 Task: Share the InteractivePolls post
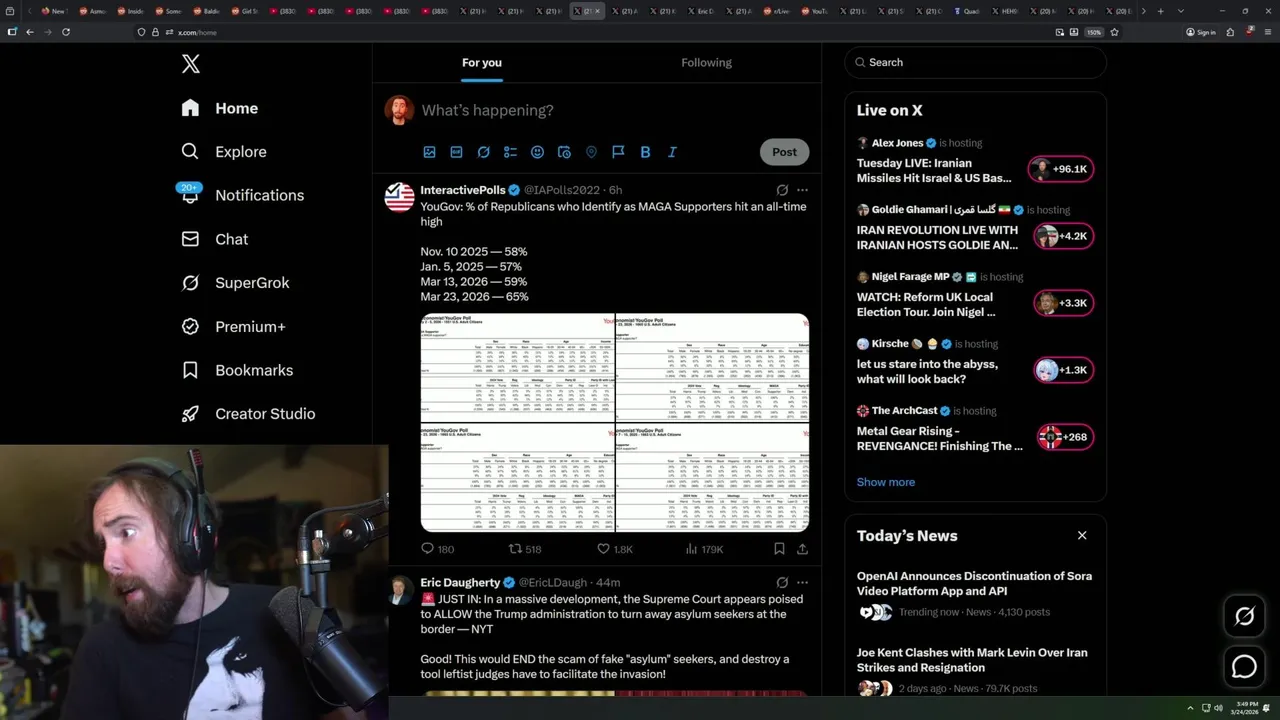[x=802, y=549]
